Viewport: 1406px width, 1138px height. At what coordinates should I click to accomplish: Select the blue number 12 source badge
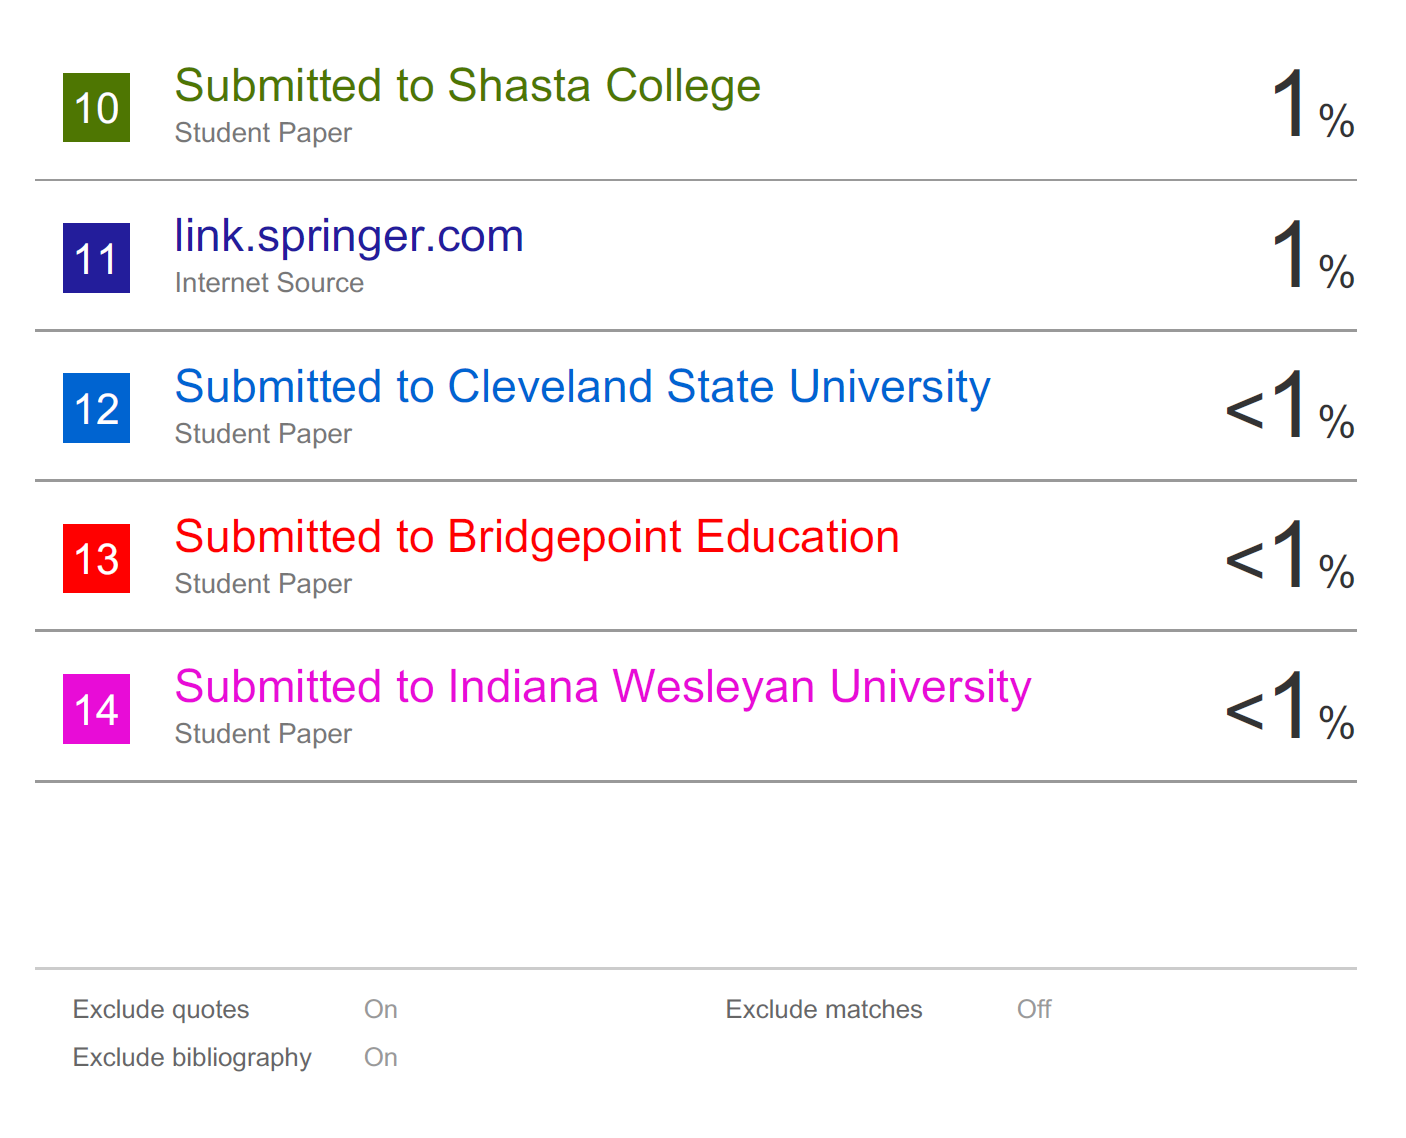click(x=96, y=408)
